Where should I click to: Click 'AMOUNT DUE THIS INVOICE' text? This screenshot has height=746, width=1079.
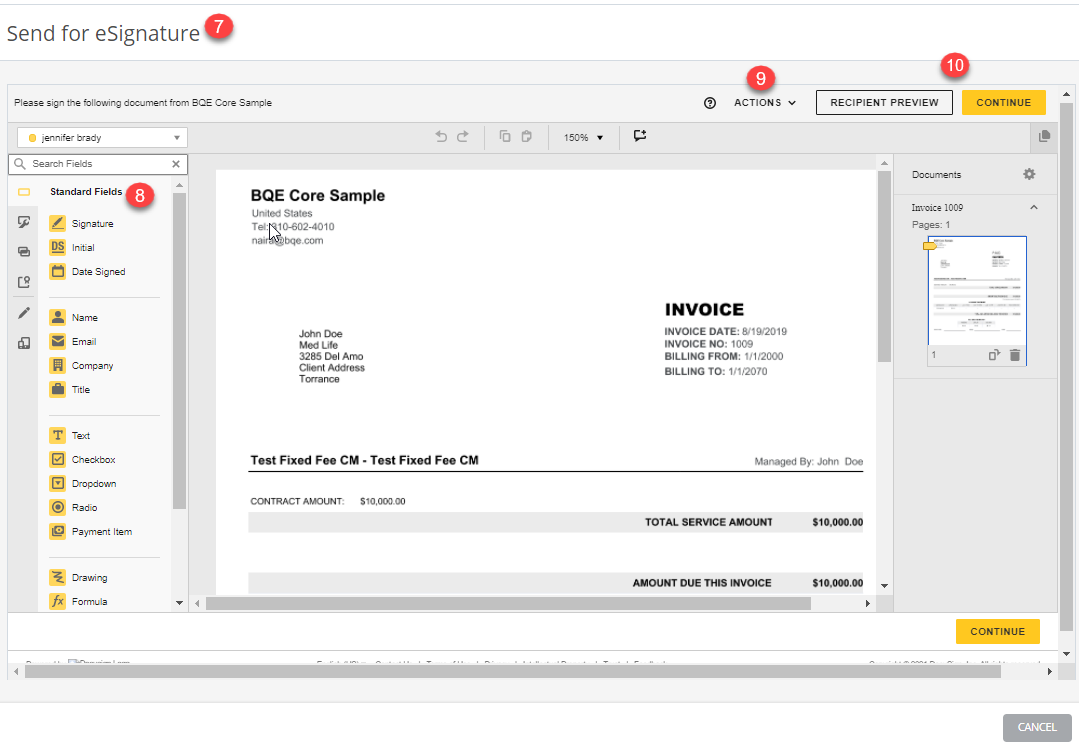702,583
